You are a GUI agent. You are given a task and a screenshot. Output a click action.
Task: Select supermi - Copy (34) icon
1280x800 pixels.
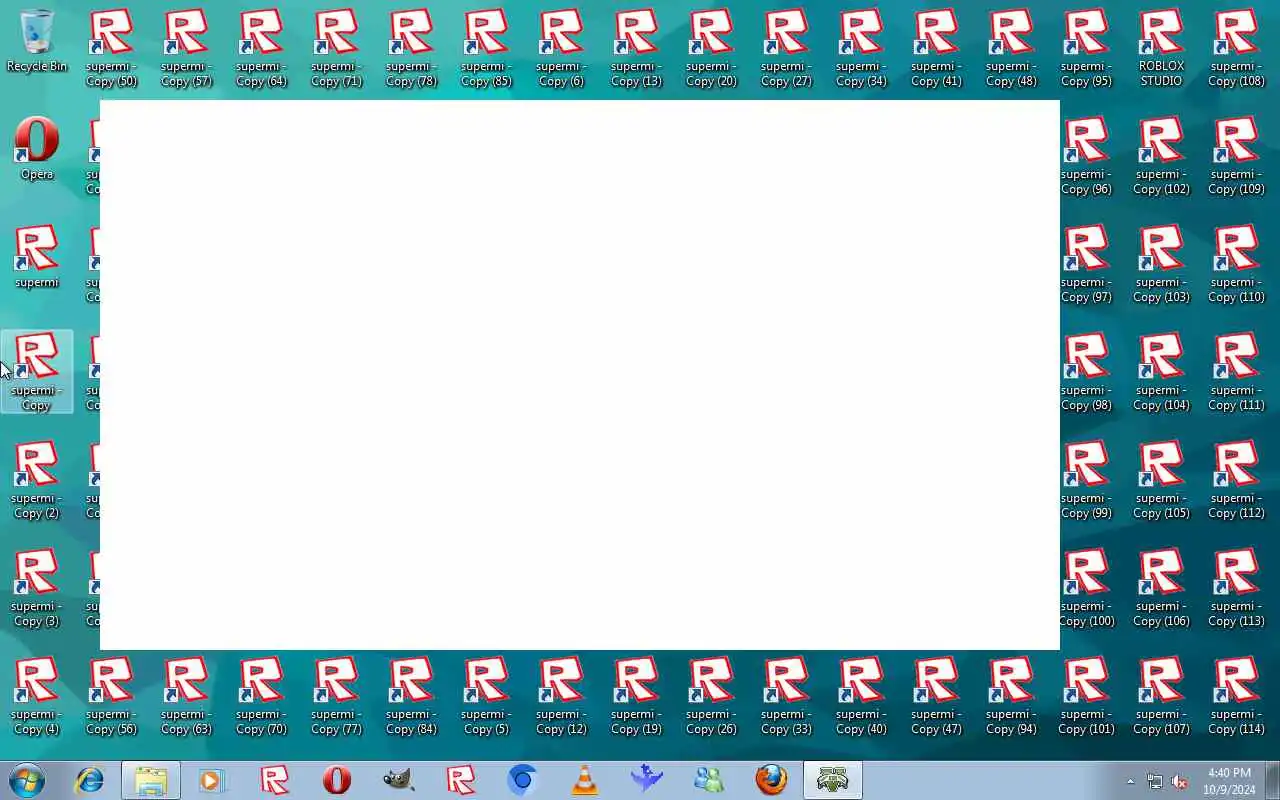tap(861, 48)
